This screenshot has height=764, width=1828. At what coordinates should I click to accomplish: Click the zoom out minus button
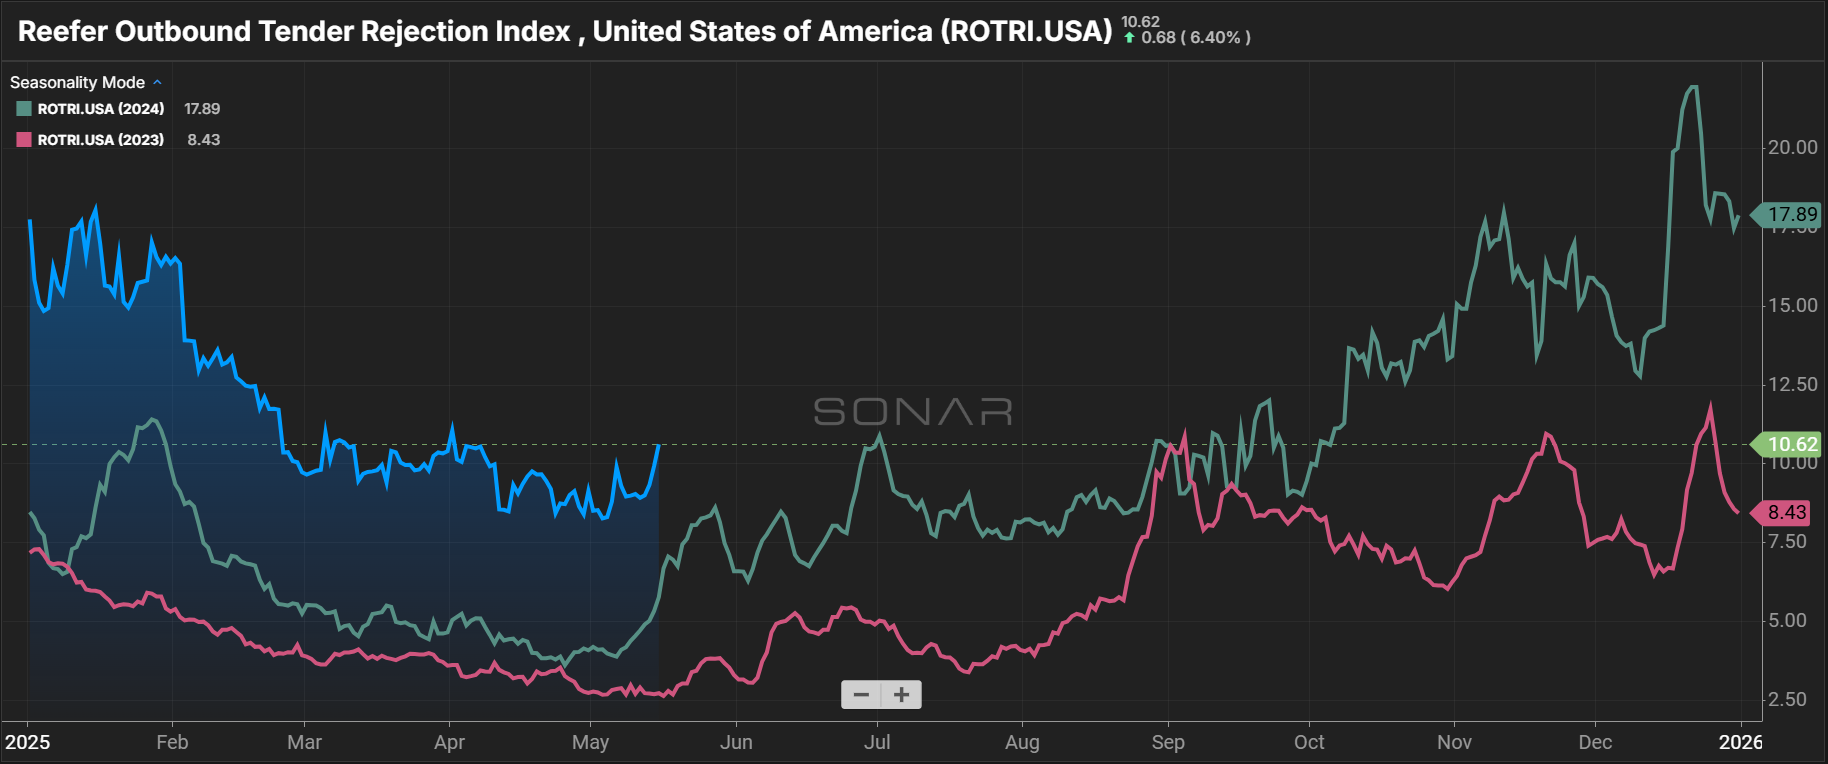[x=861, y=694]
